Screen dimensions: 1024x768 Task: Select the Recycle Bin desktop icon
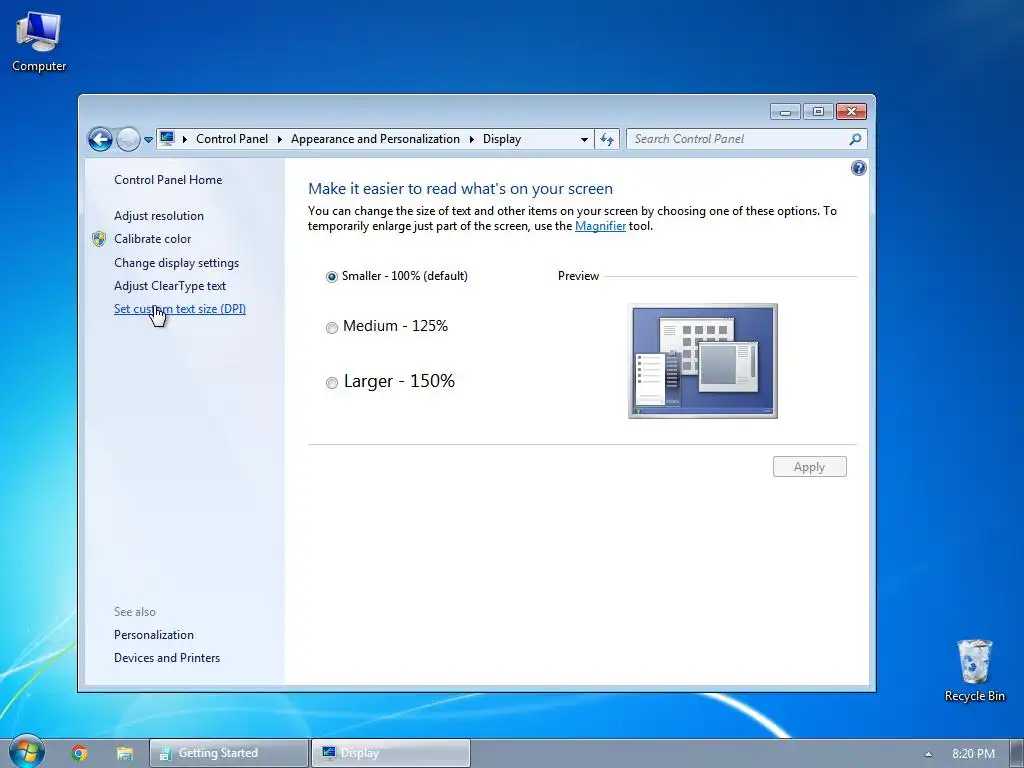[974, 670]
